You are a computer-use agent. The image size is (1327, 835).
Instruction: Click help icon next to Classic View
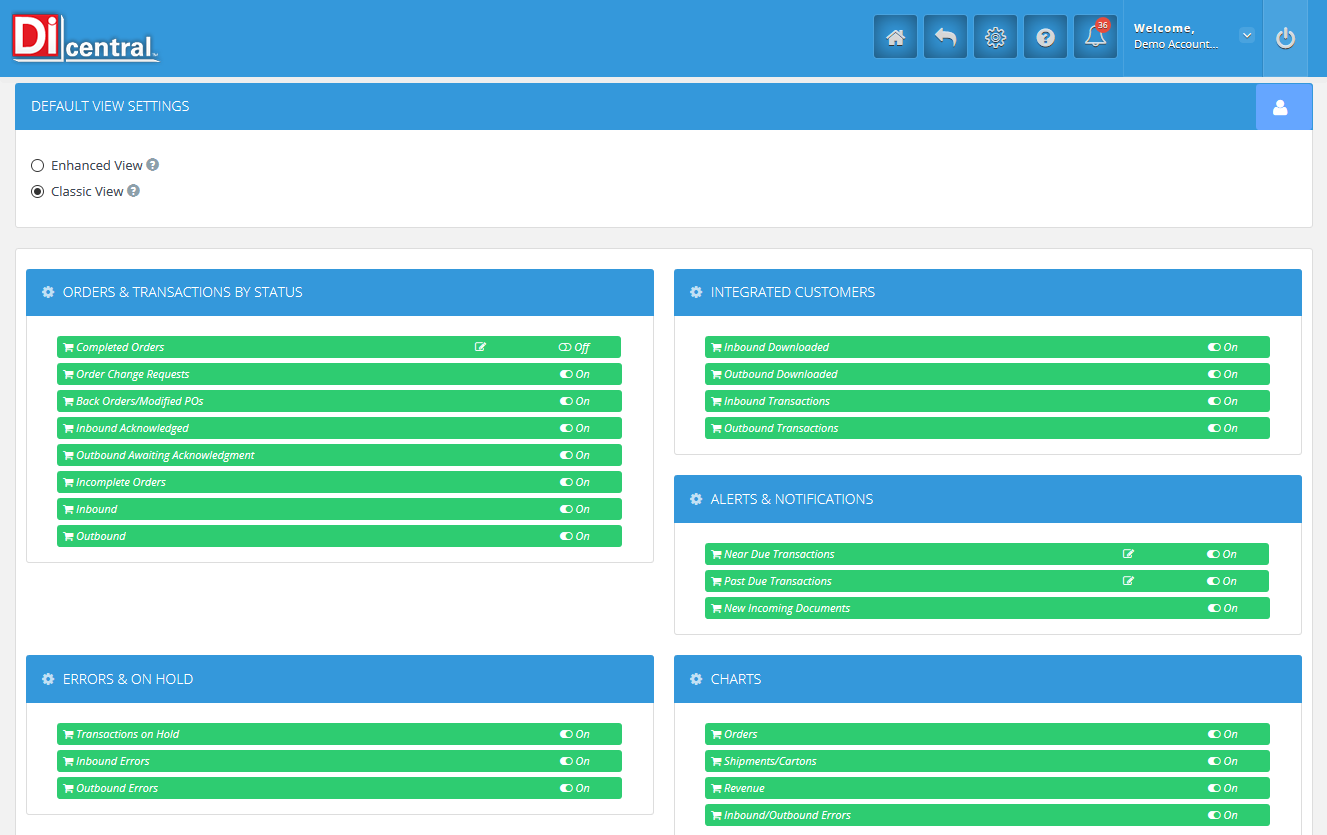[x=133, y=191]
